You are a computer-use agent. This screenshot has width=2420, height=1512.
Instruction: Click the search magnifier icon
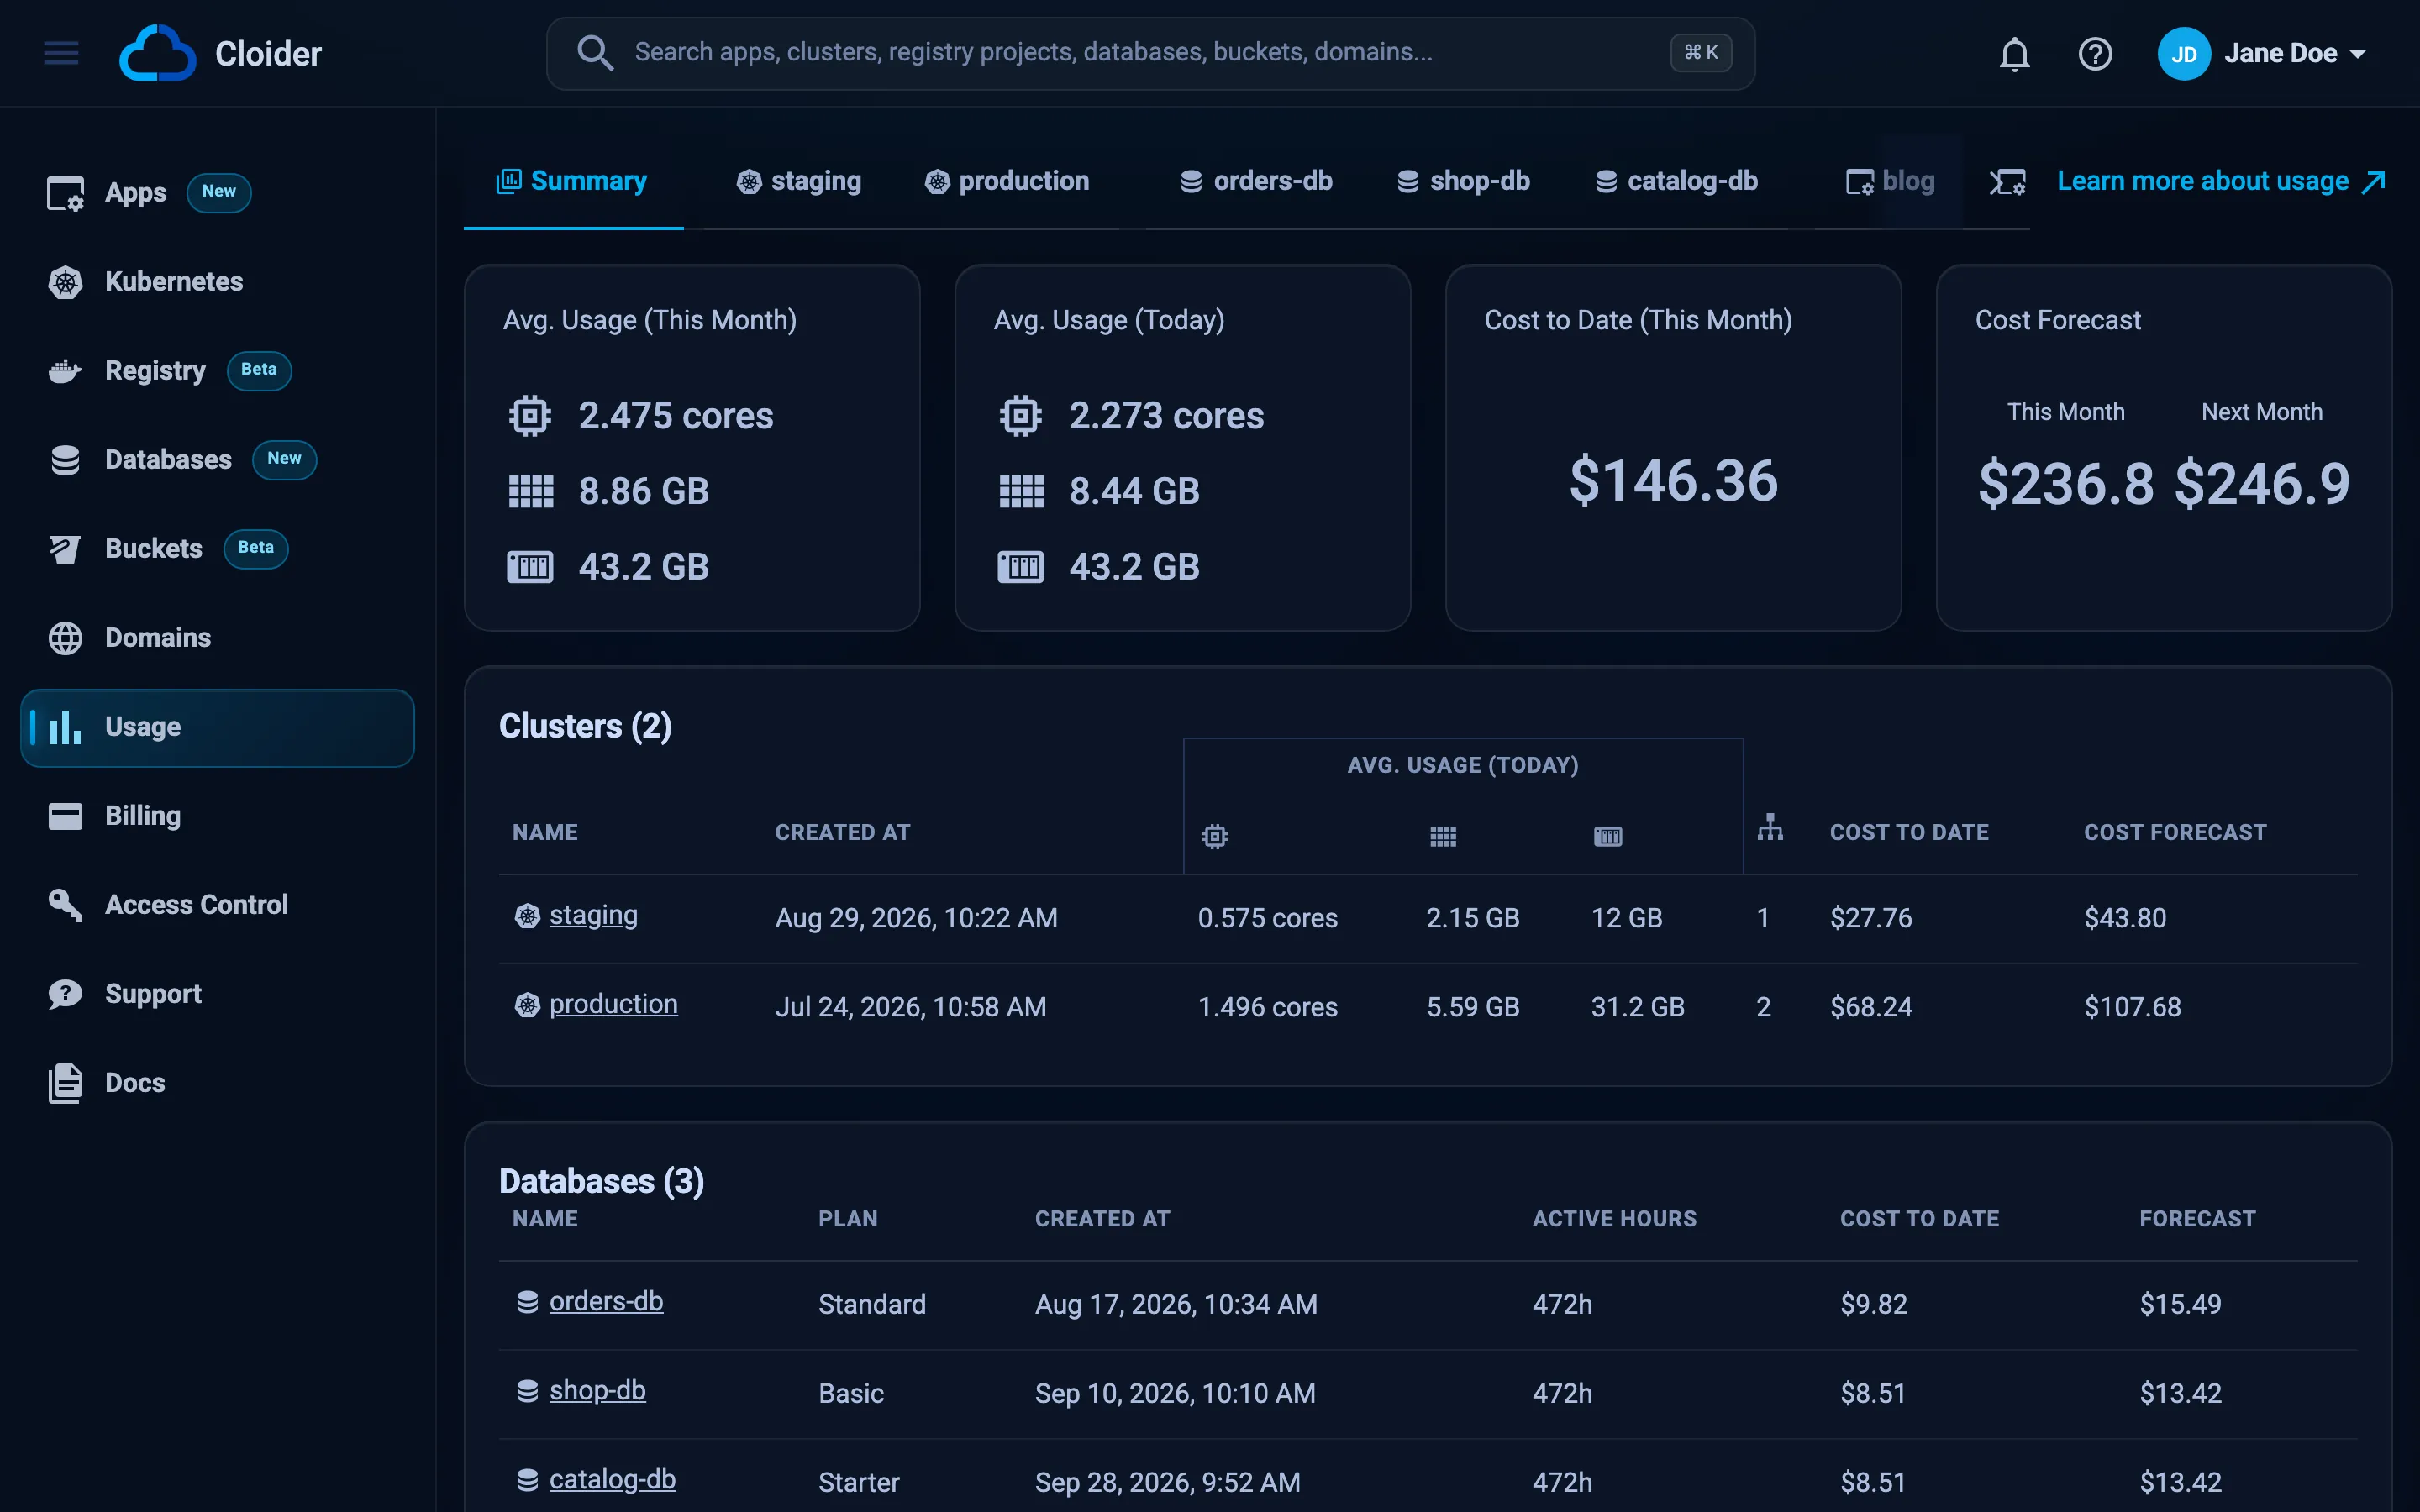coord(595,53)
